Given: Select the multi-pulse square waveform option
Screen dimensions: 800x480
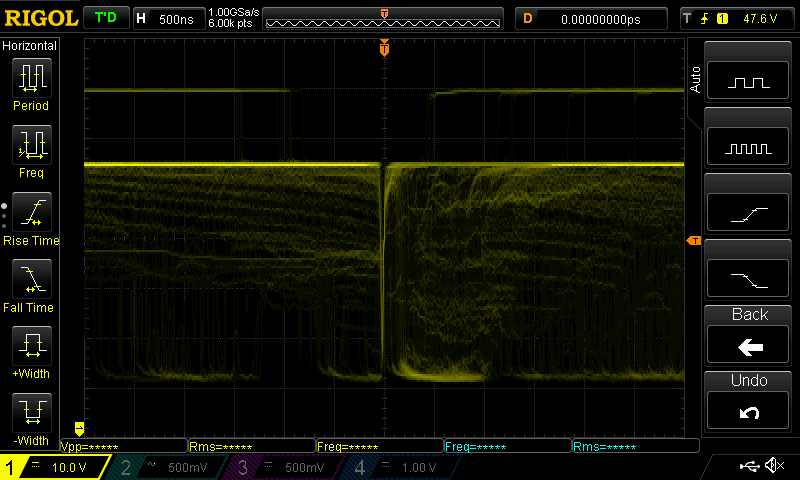Looking at the screenshot, I should [750, 149].
